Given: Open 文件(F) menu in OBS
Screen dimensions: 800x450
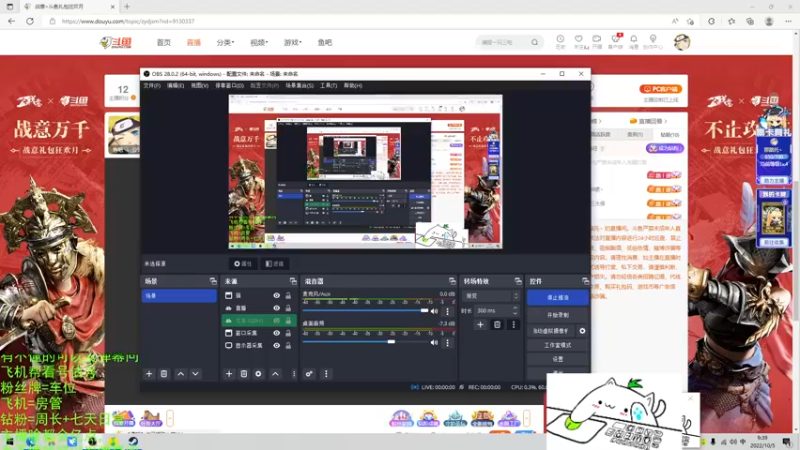Looking at the screenshot, I should point(152,86).
